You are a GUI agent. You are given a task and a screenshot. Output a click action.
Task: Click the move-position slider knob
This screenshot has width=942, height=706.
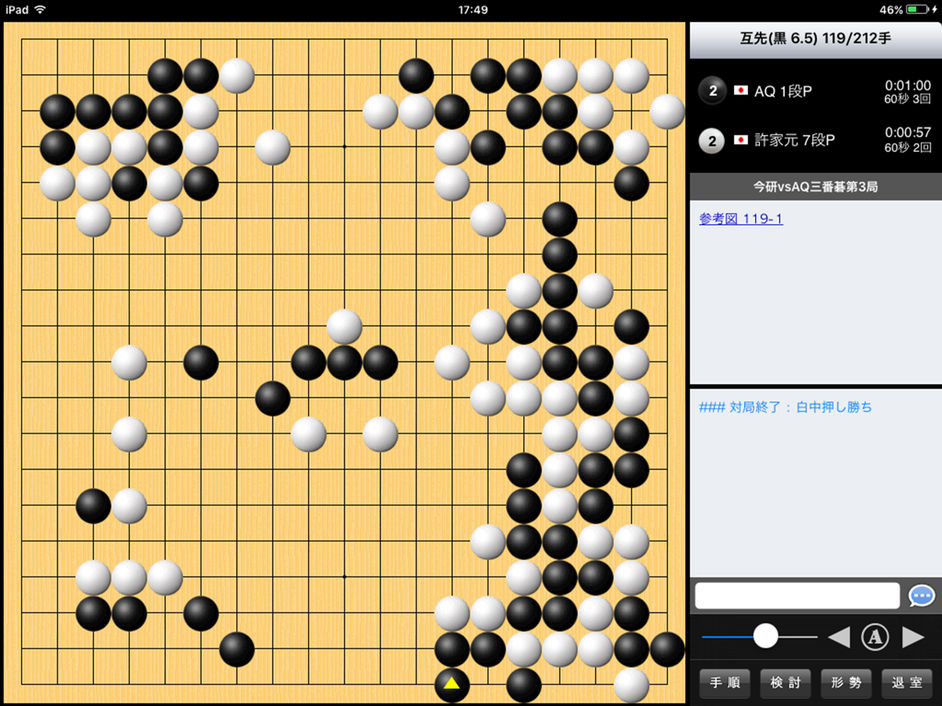coord(765,636)
